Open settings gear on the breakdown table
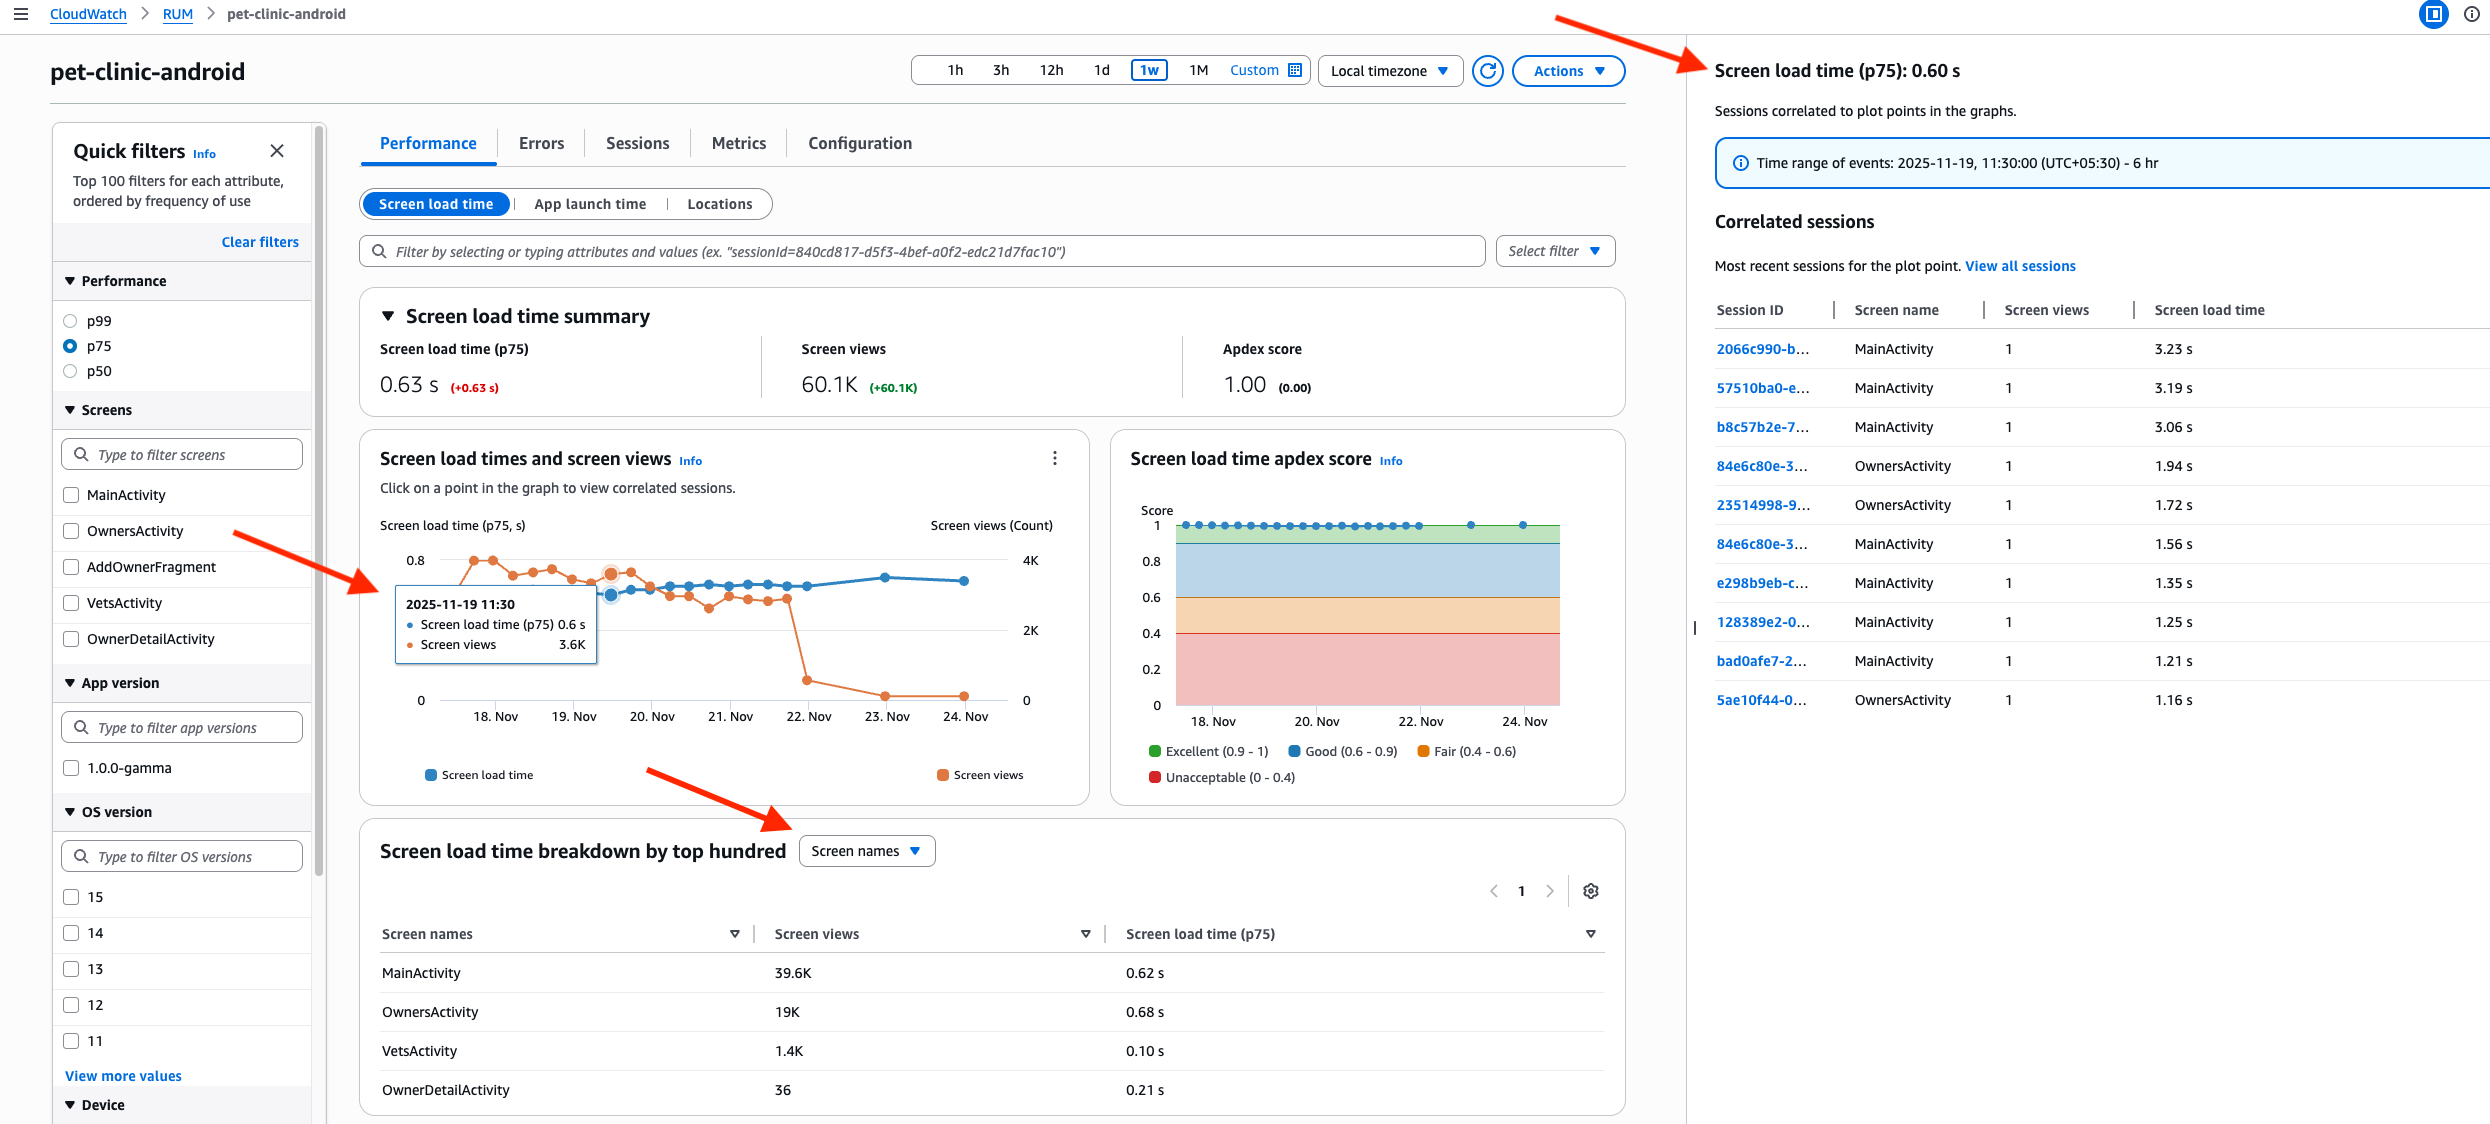 1590,890
